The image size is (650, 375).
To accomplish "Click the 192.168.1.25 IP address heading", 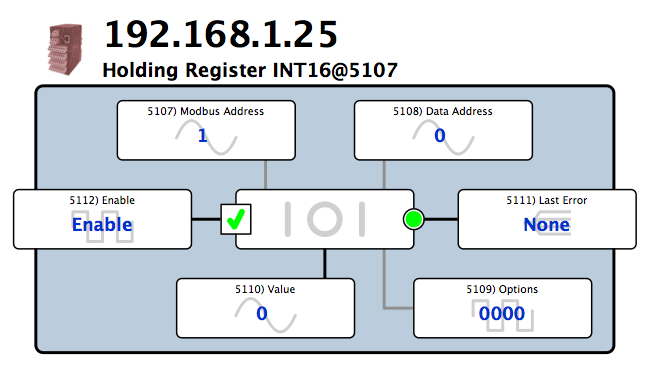I will coord(221,34).
